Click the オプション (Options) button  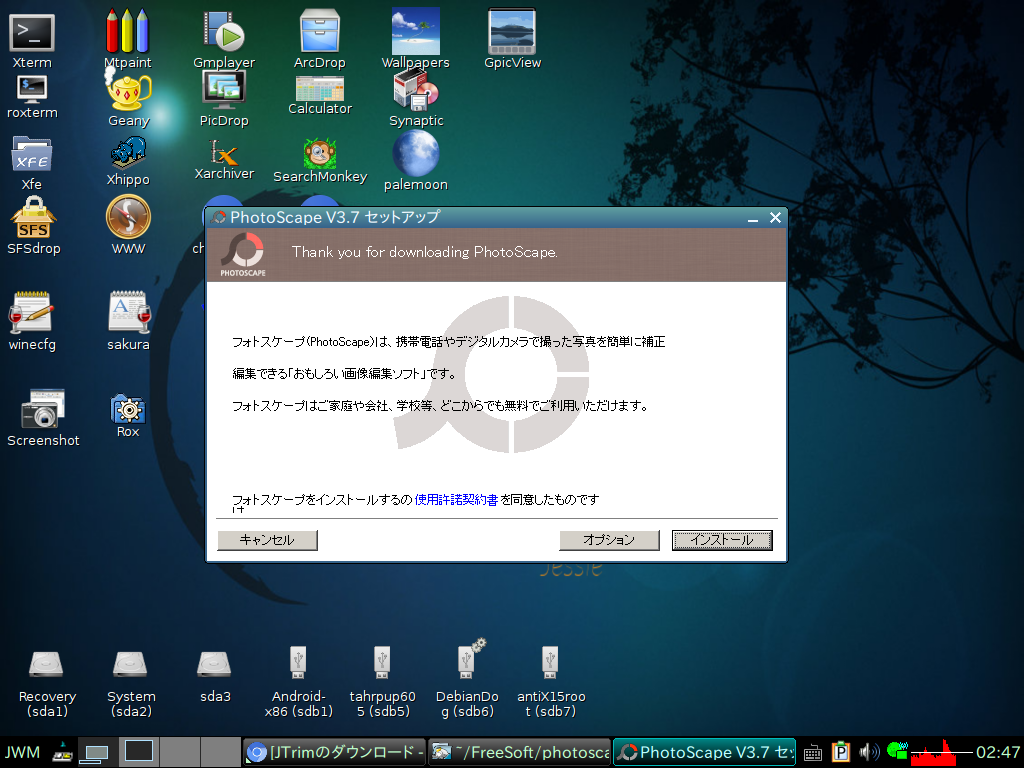tap(609, 540)
